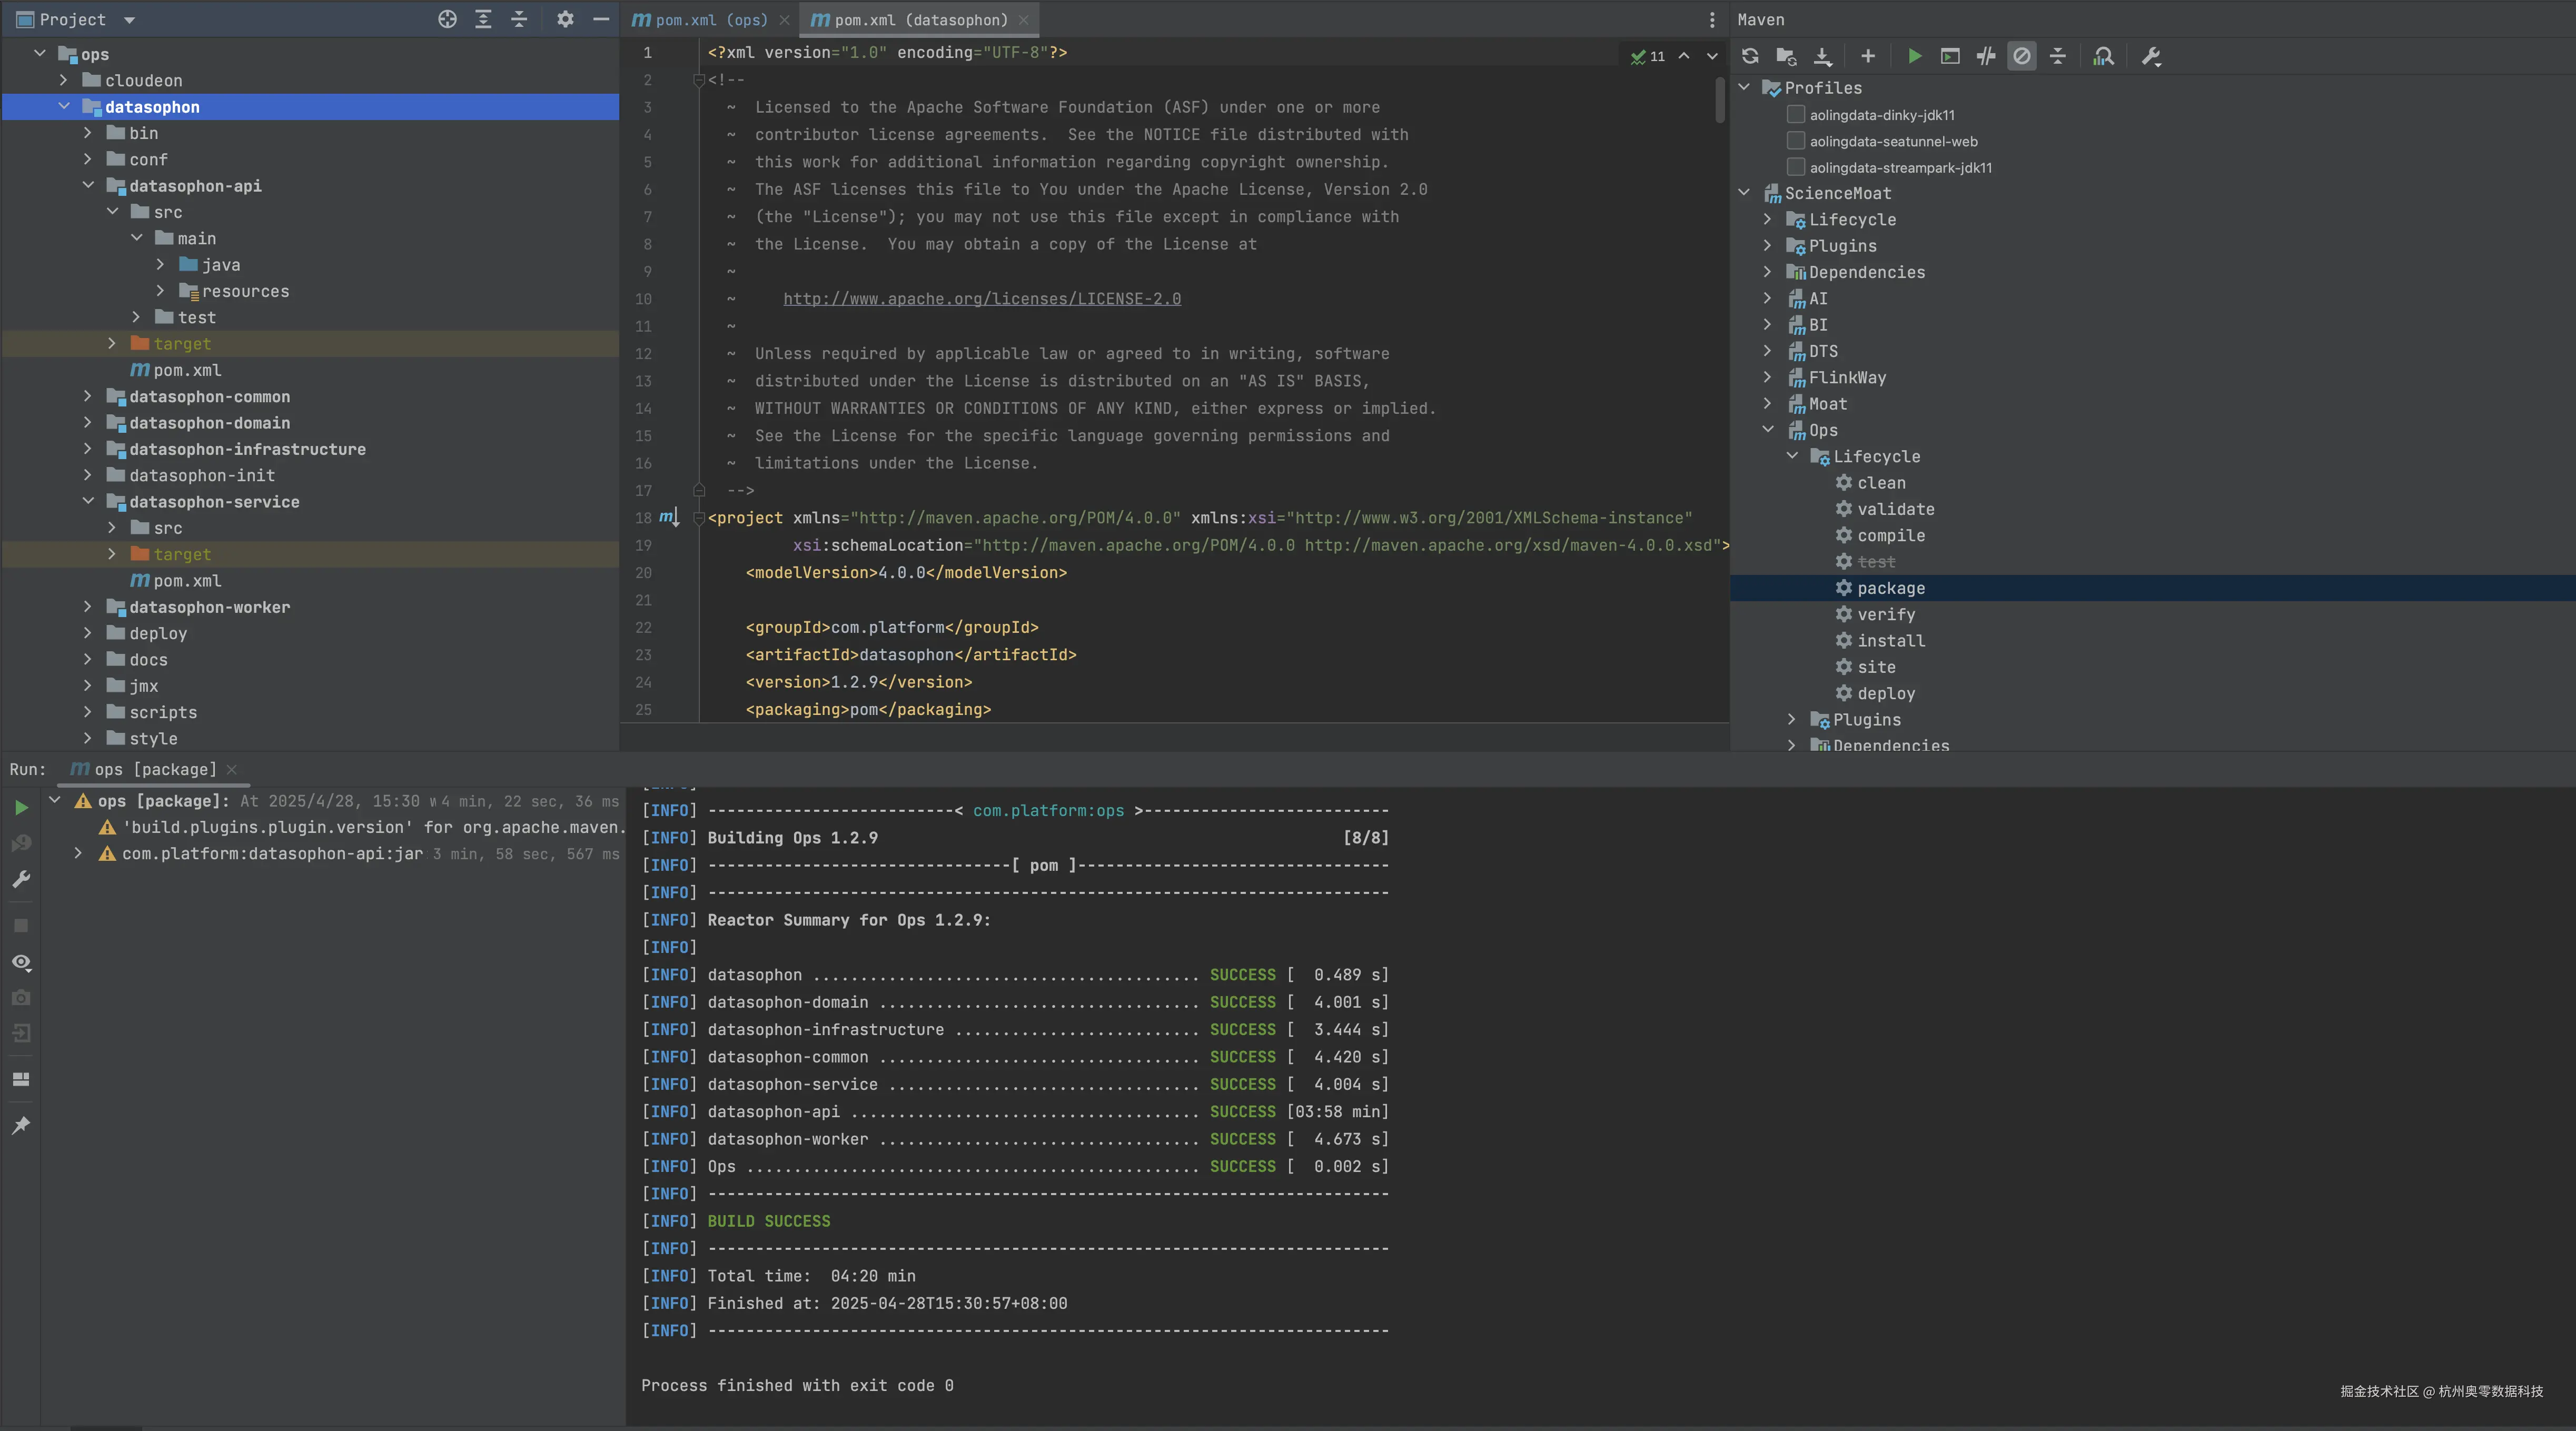Click Rerun green arrow in Run panel
The image size is (2576, 1431).
click(x=21, y=807)
